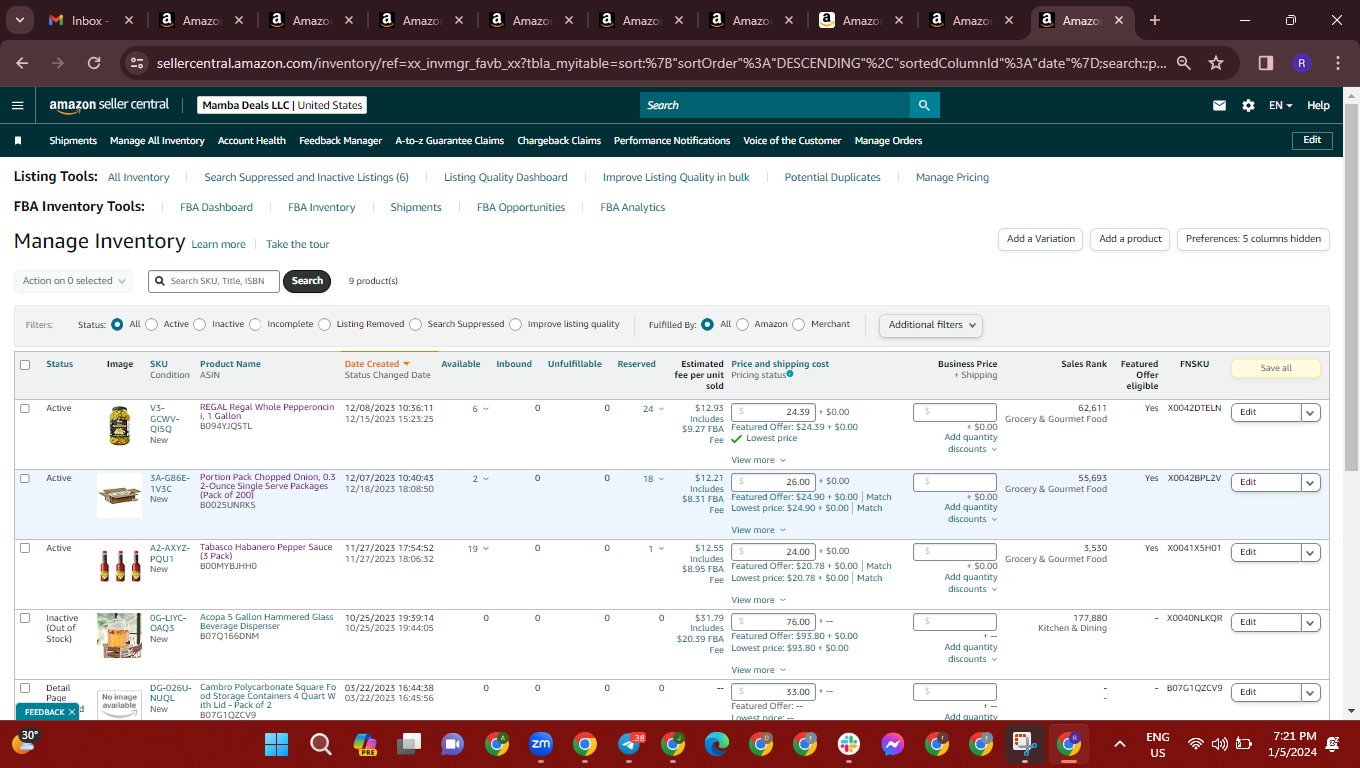
Task: Click the zoom magnifier icon in address bar
Action: 1184,63
